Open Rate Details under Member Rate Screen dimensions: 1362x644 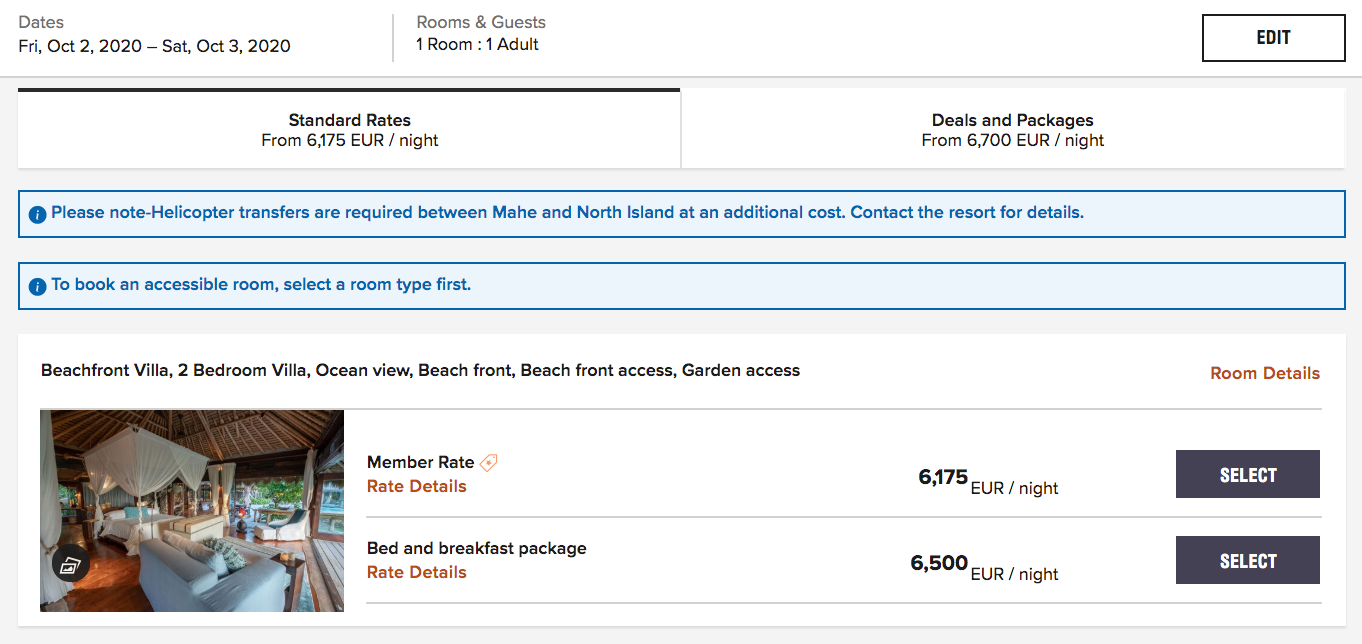click(416, 486)
